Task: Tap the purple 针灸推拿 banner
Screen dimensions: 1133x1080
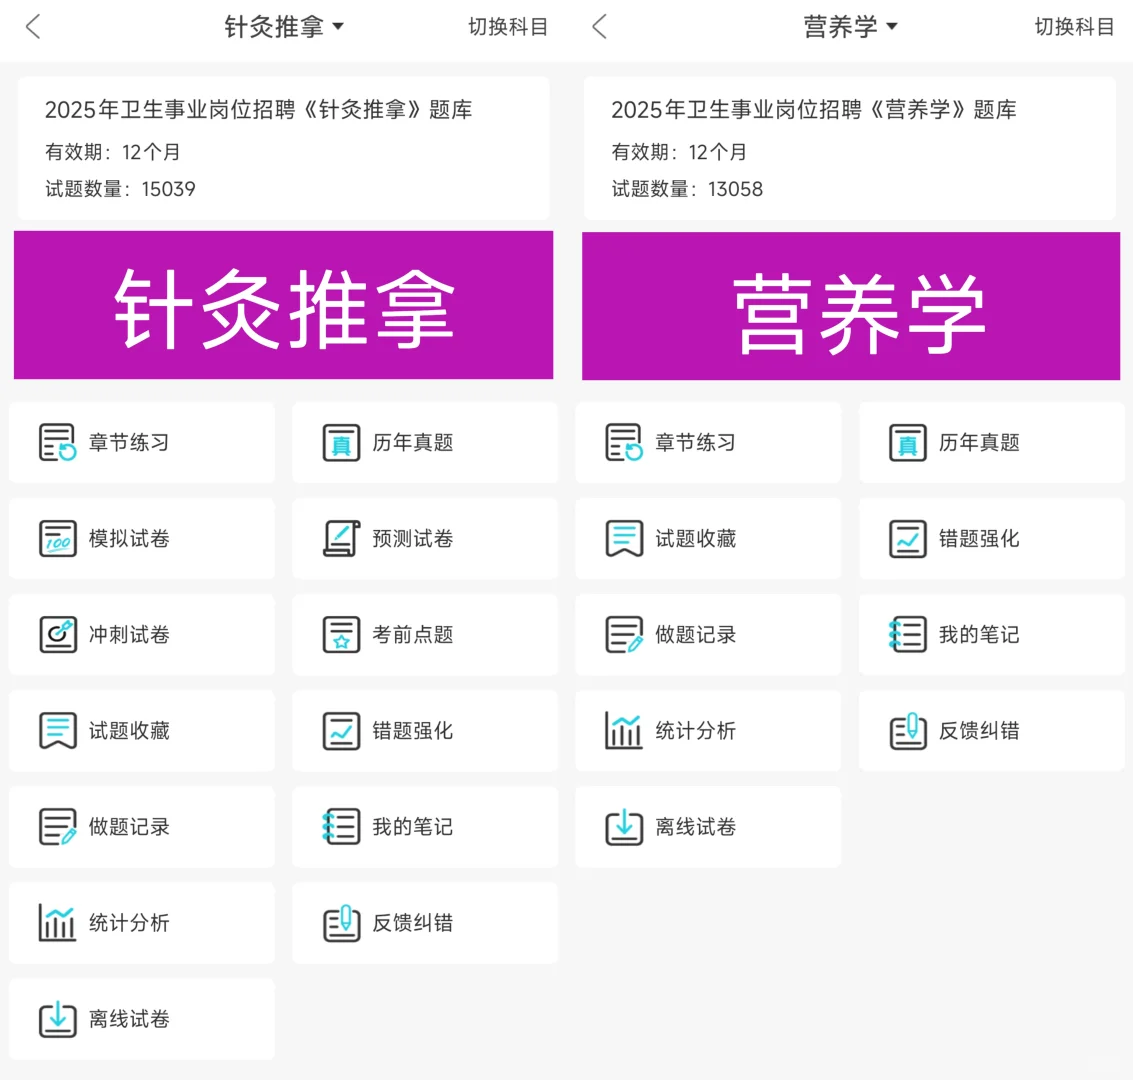Action: (x=283, y=305)
